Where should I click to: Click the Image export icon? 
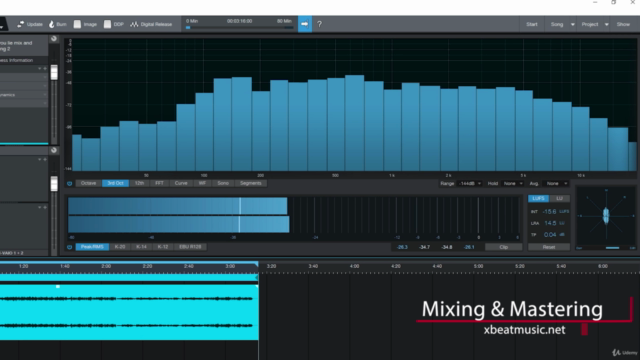click(77, 24)
